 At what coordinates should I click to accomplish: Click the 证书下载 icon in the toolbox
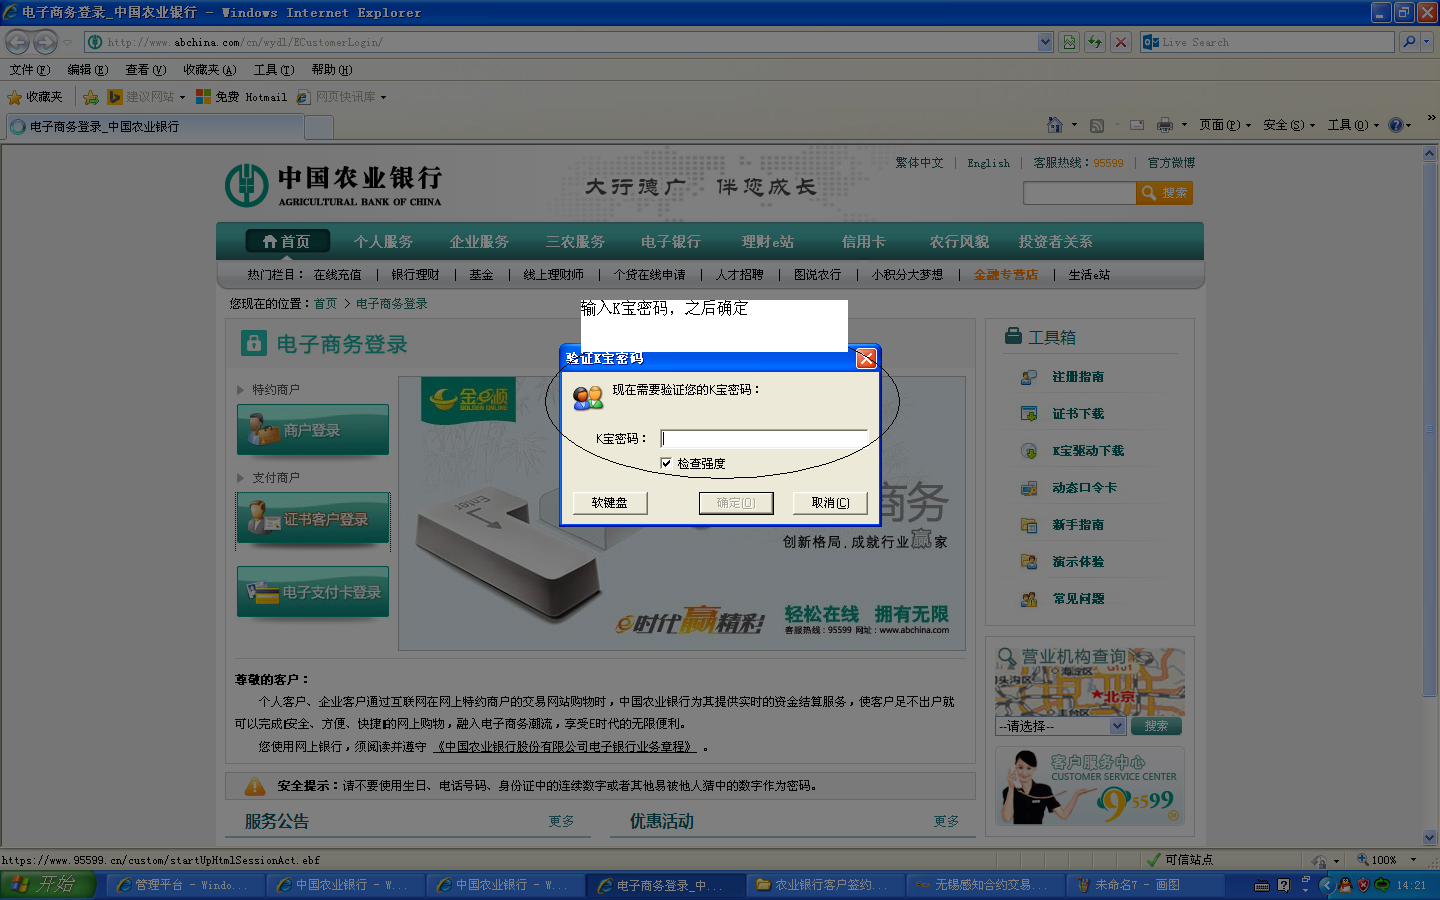coord(1028,414)
